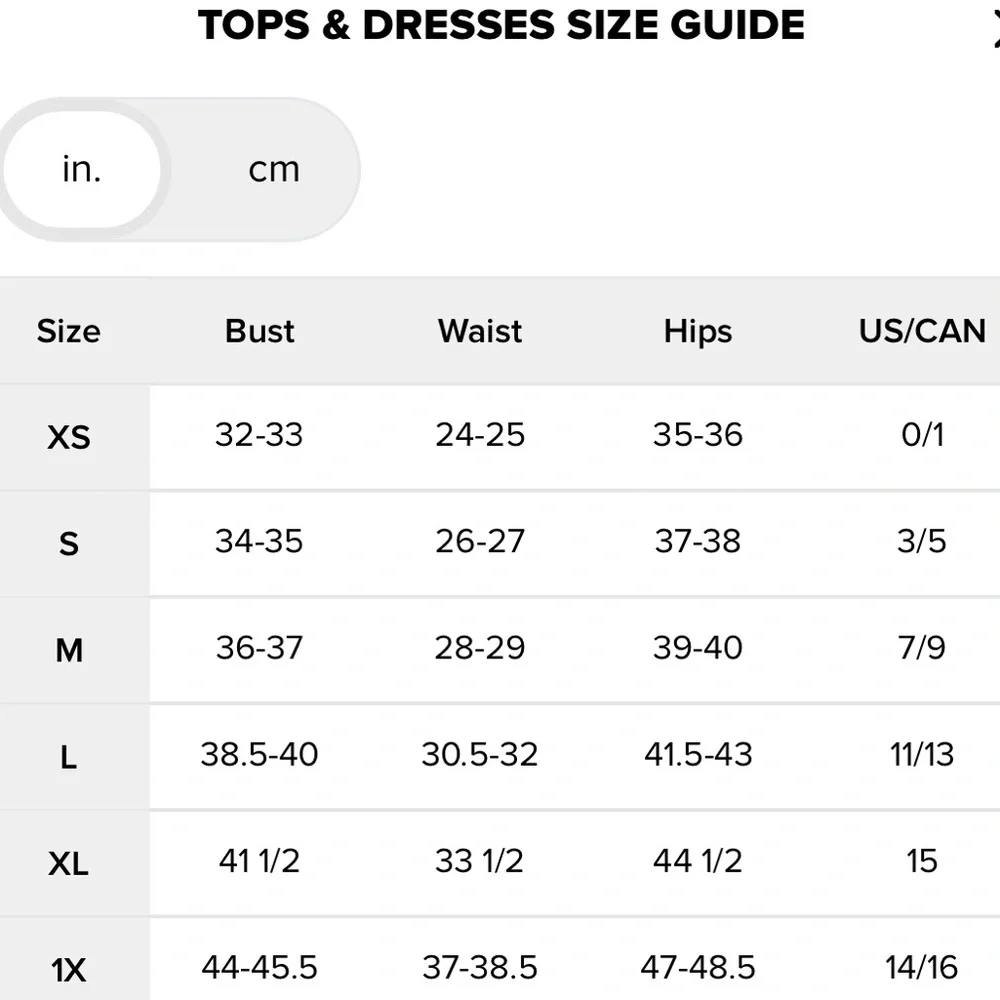Click the L hips value 41.5-43

point(698,754)
